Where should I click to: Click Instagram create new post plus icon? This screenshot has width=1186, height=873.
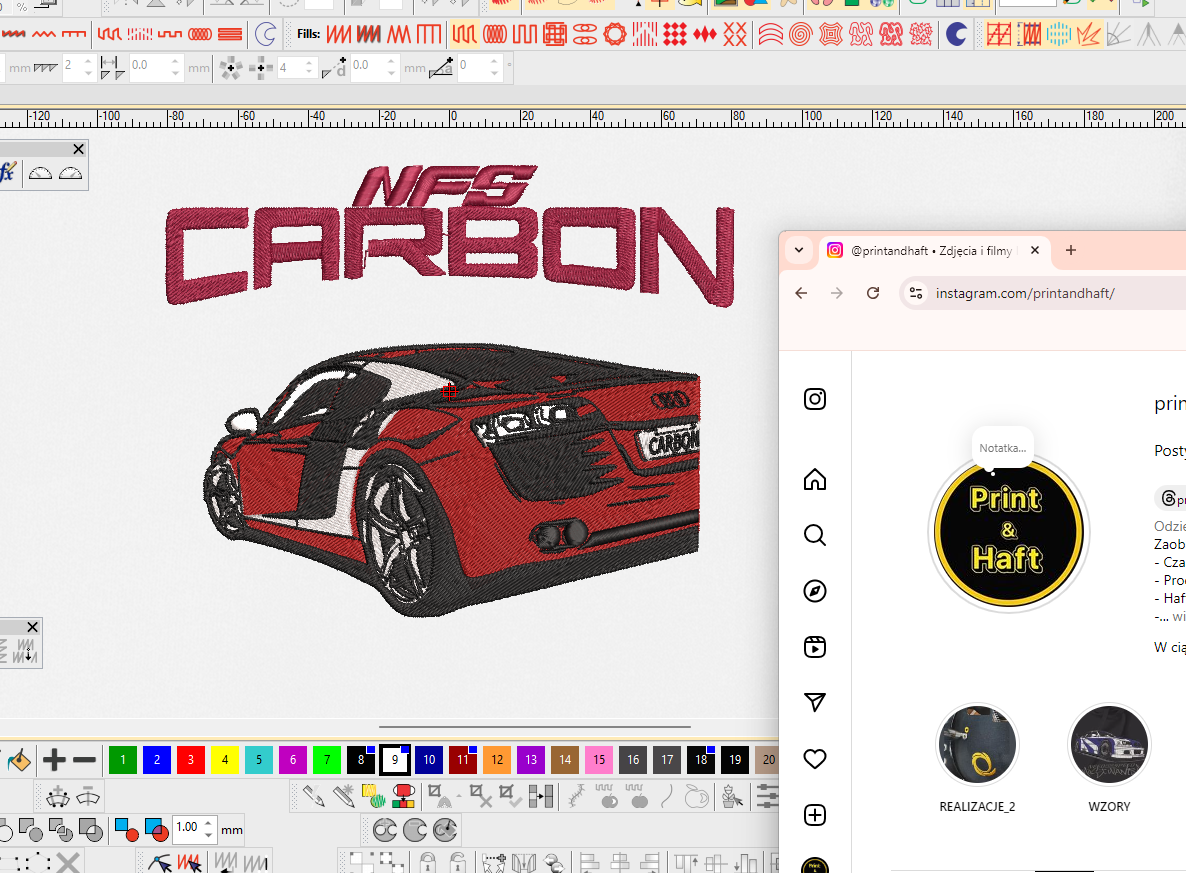tap(815, 815)
